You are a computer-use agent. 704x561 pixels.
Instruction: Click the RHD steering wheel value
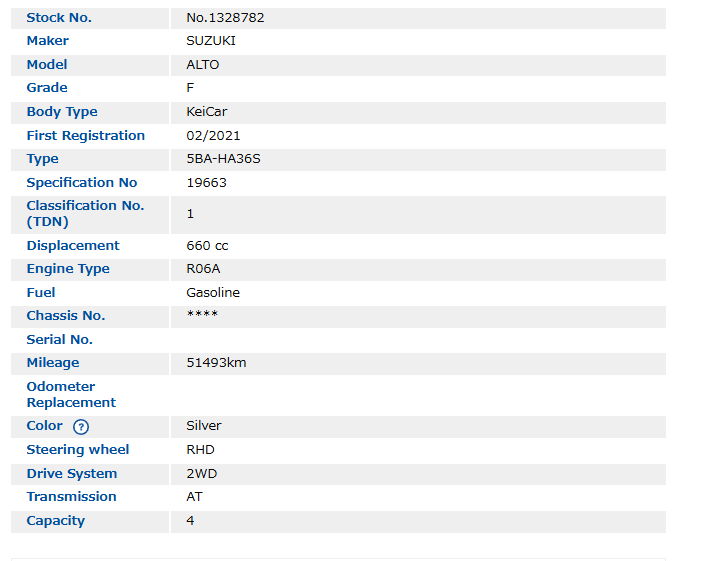[200, 450]
